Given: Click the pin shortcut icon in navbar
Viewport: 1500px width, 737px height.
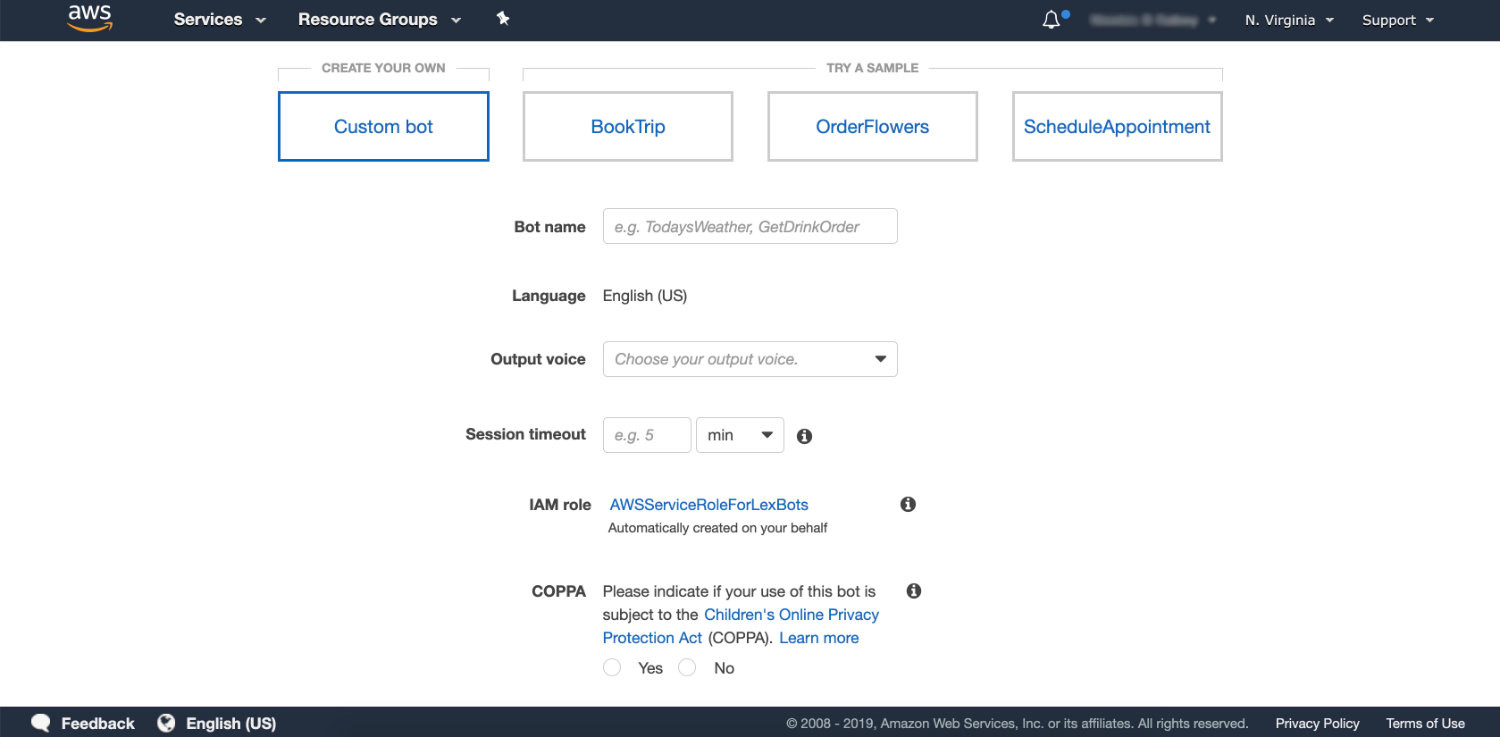Looking at the screenshot, I should [503, 18].
